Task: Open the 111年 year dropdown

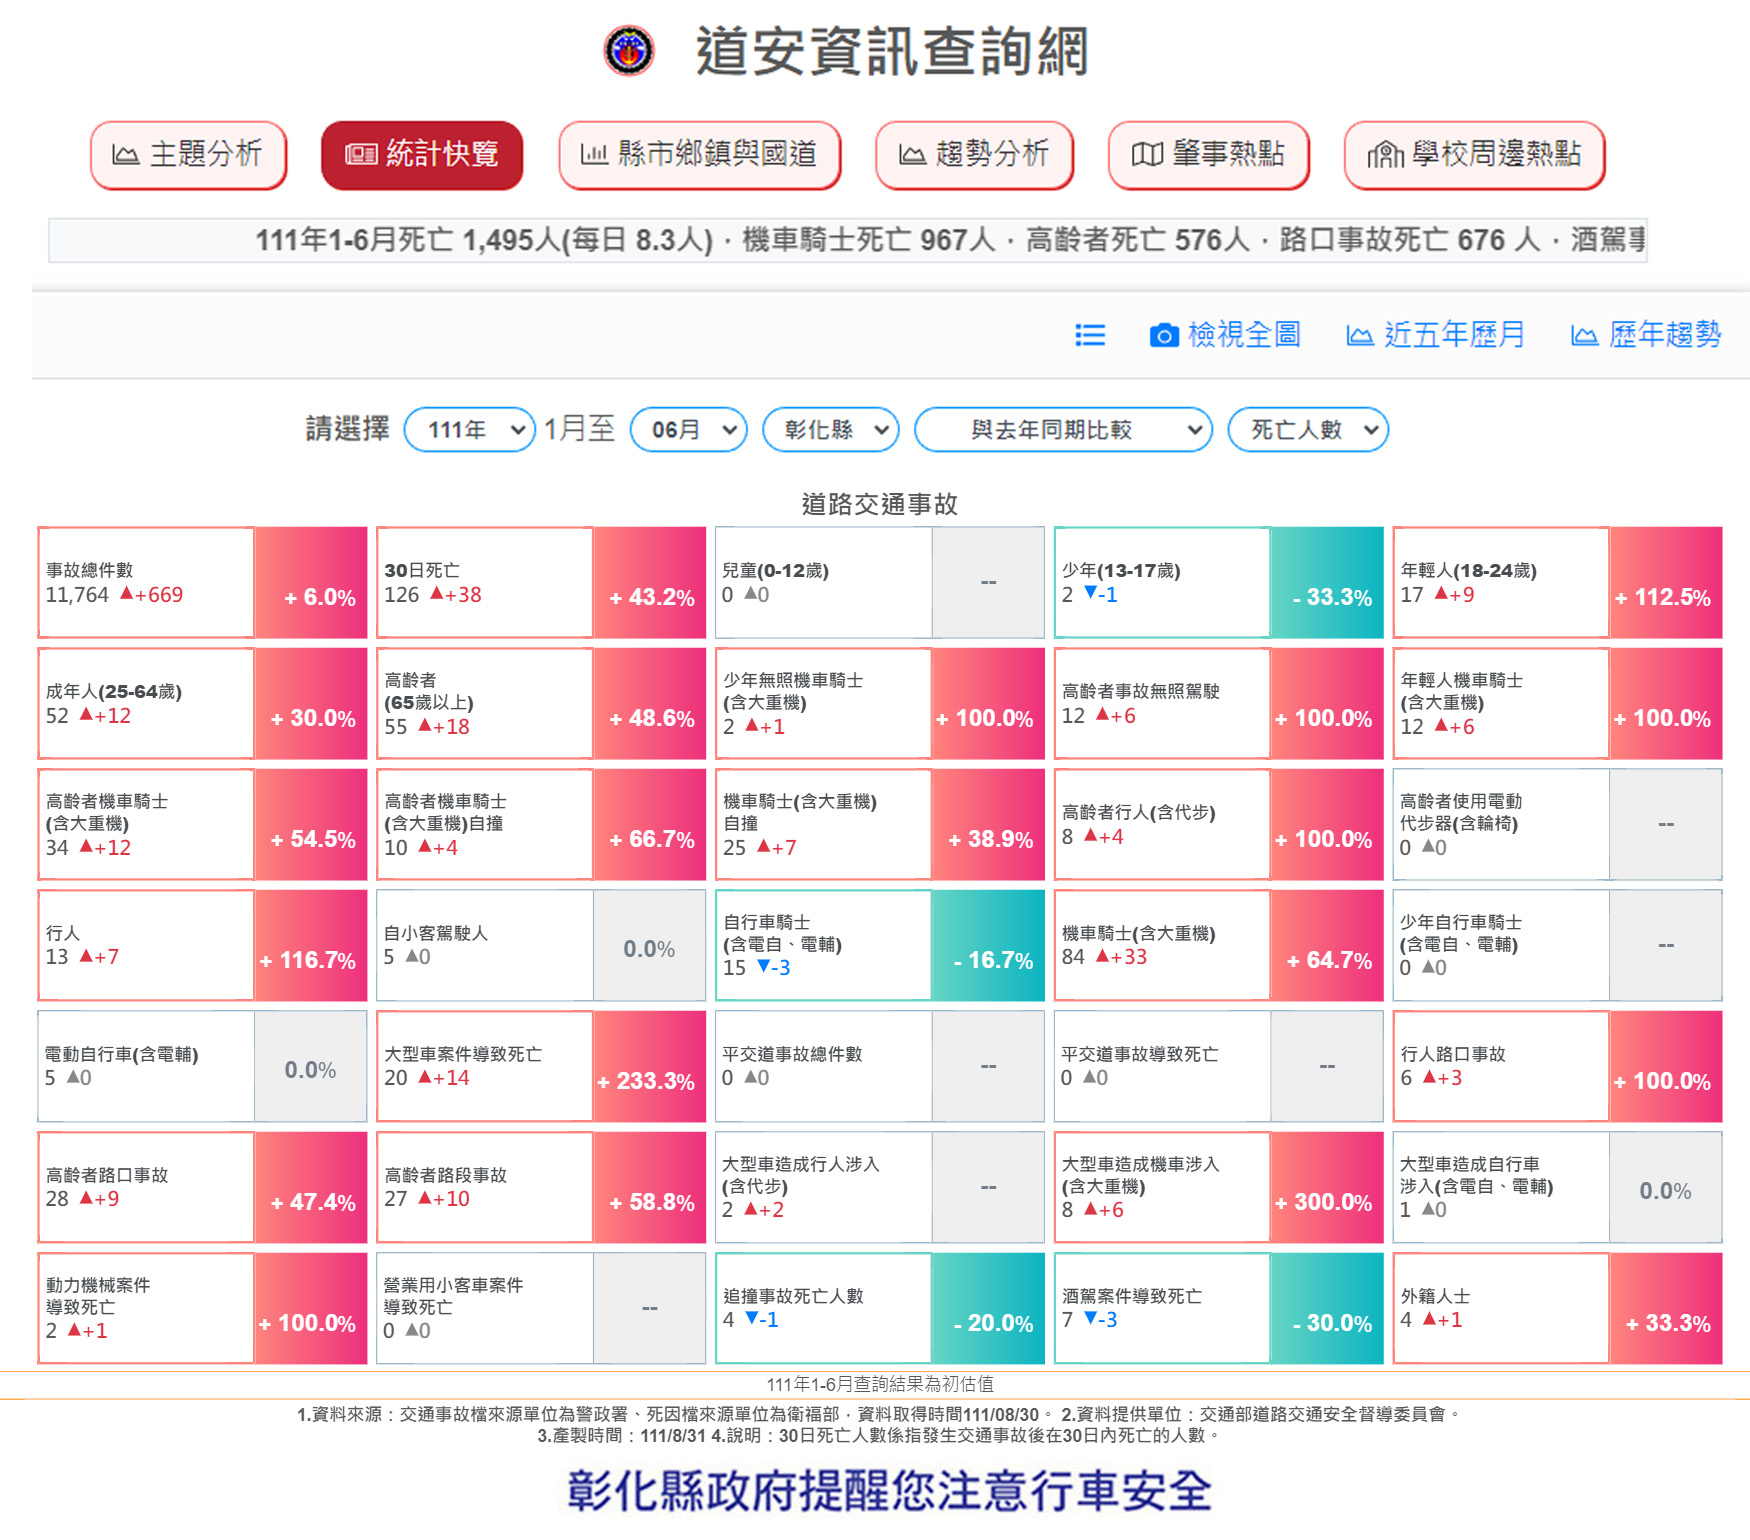Action: coord(470,430)
